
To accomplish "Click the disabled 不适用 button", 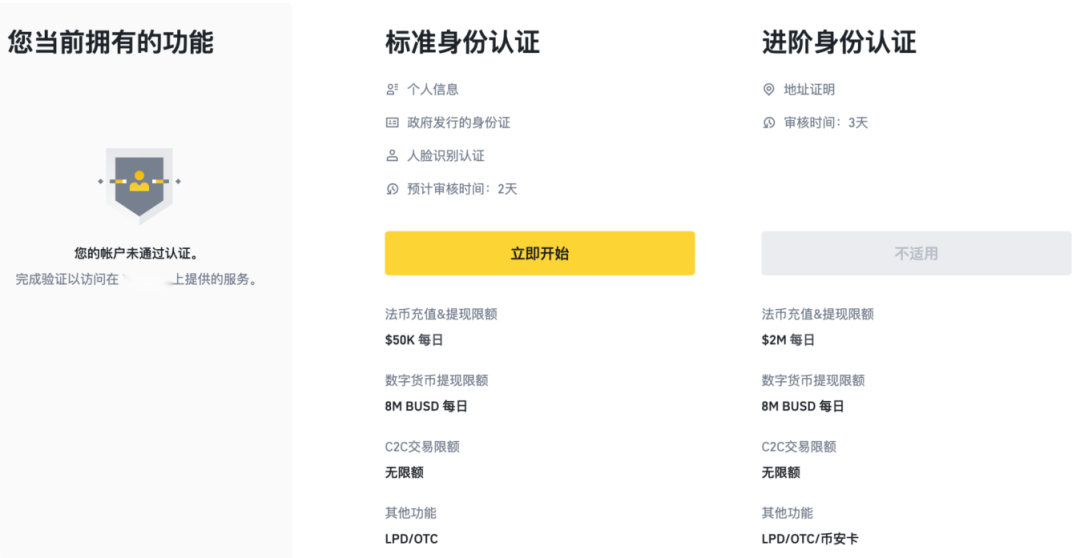I will 916,254.
